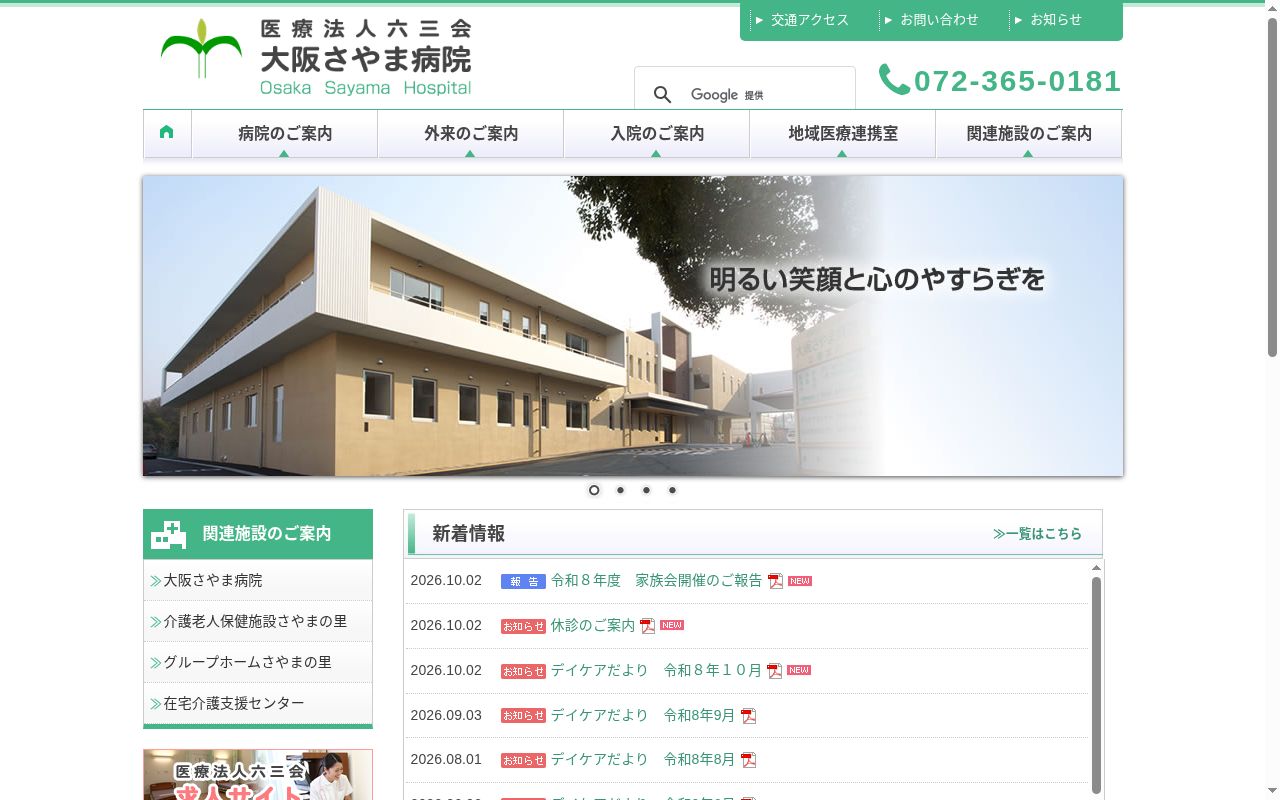The width and height of the screenshot is (1280, 800).
Task: Open PDF icon beside 令和８年１０月 デイケアだより
Action: (775, 671)
